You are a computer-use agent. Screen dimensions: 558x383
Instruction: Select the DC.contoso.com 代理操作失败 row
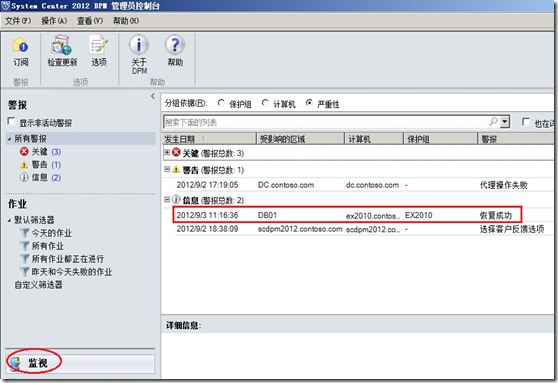(363, 185)
